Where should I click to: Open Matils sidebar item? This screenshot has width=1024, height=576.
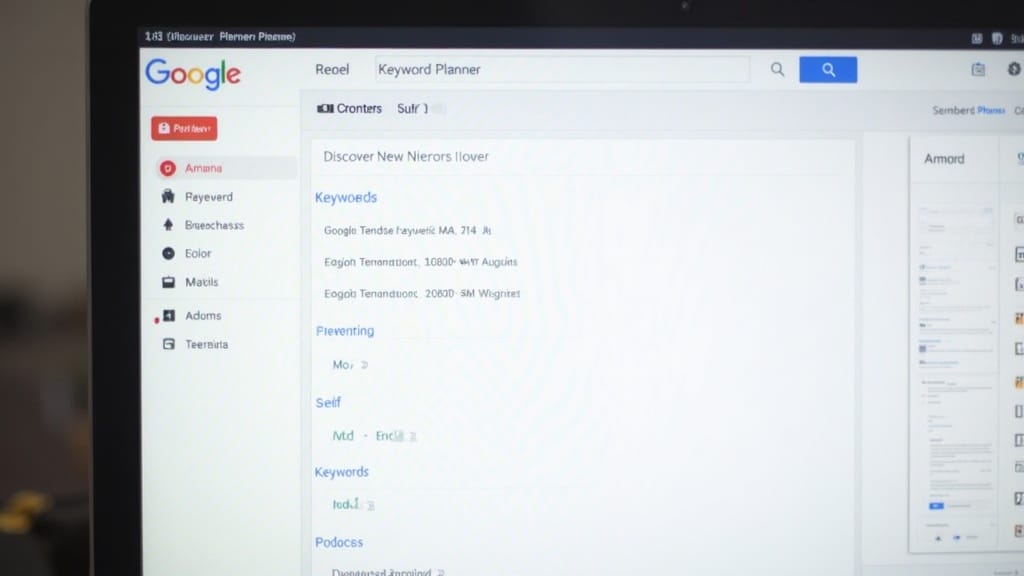(201, 282)
